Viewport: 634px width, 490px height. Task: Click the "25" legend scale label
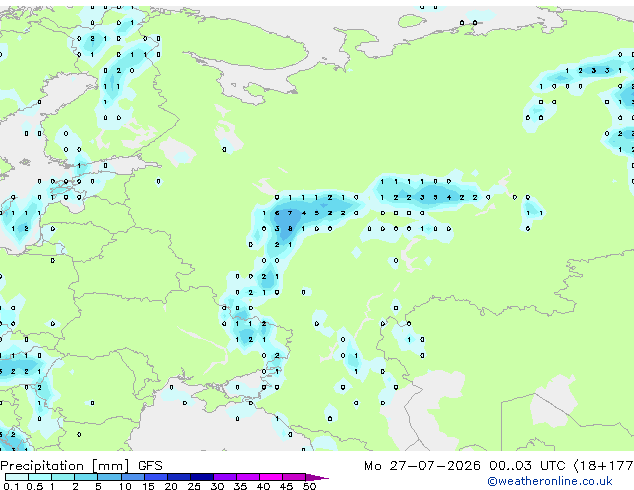point(194,486)
